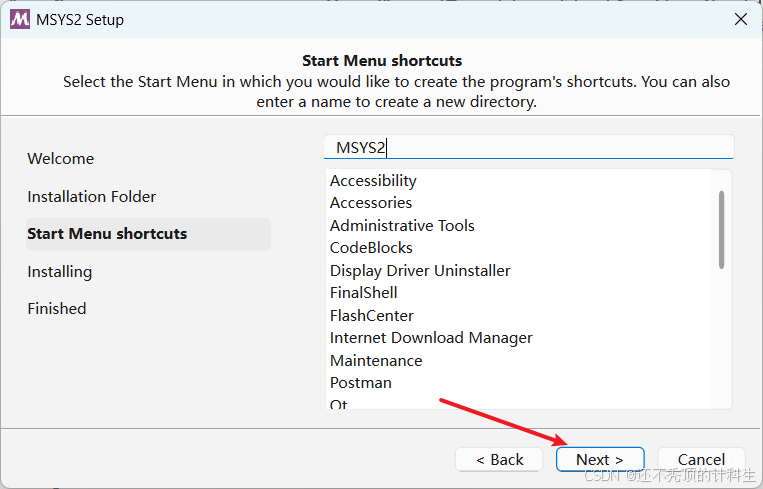Click the MSYS2 start menu name field
The height and width of the screenshot is (489, 763).
coord(529,147)
